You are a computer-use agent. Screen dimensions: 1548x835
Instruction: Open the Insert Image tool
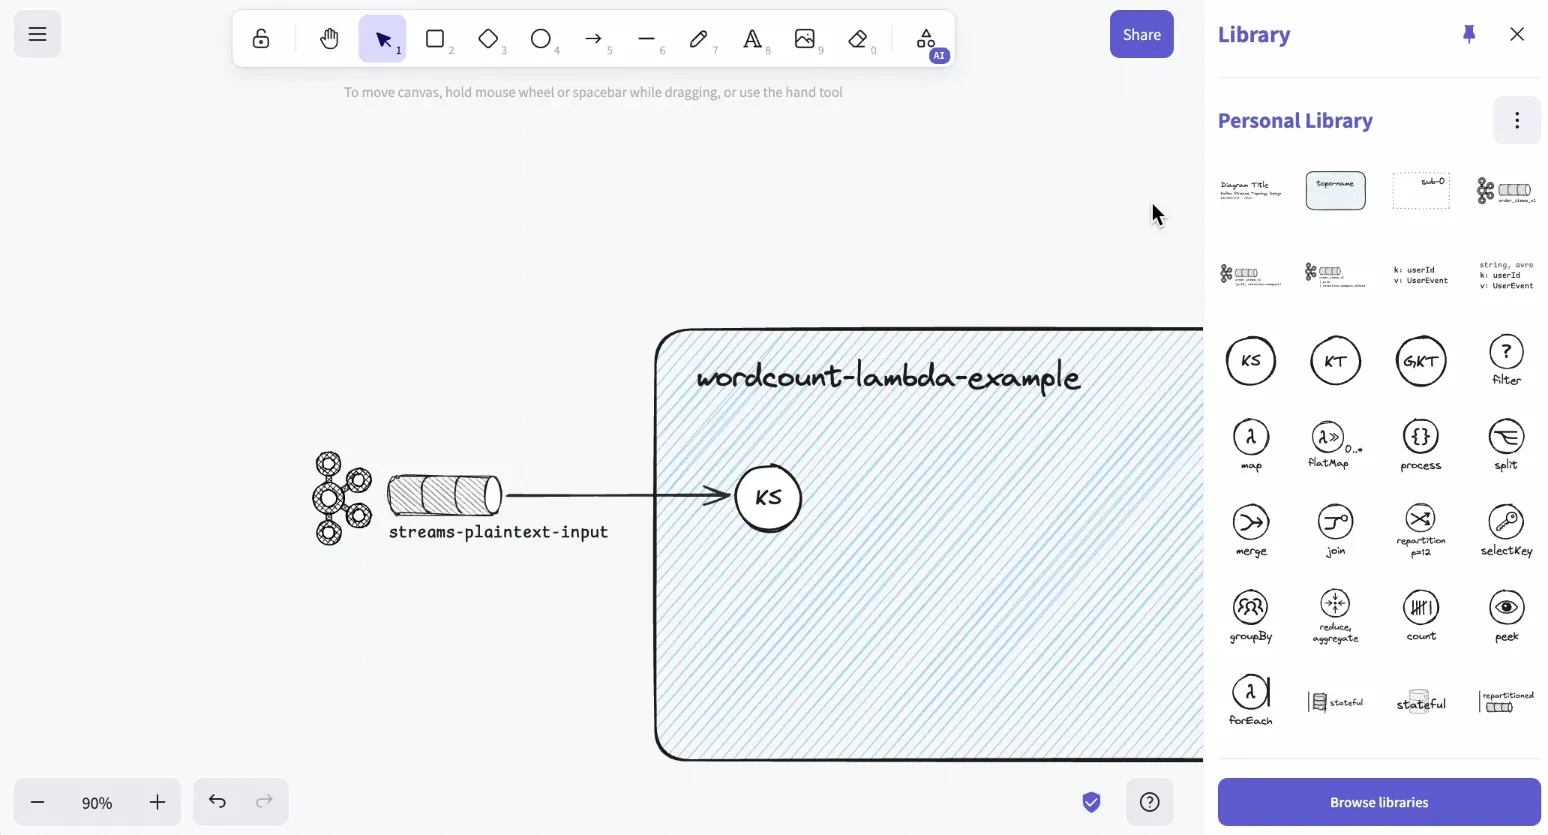[805, 39]
